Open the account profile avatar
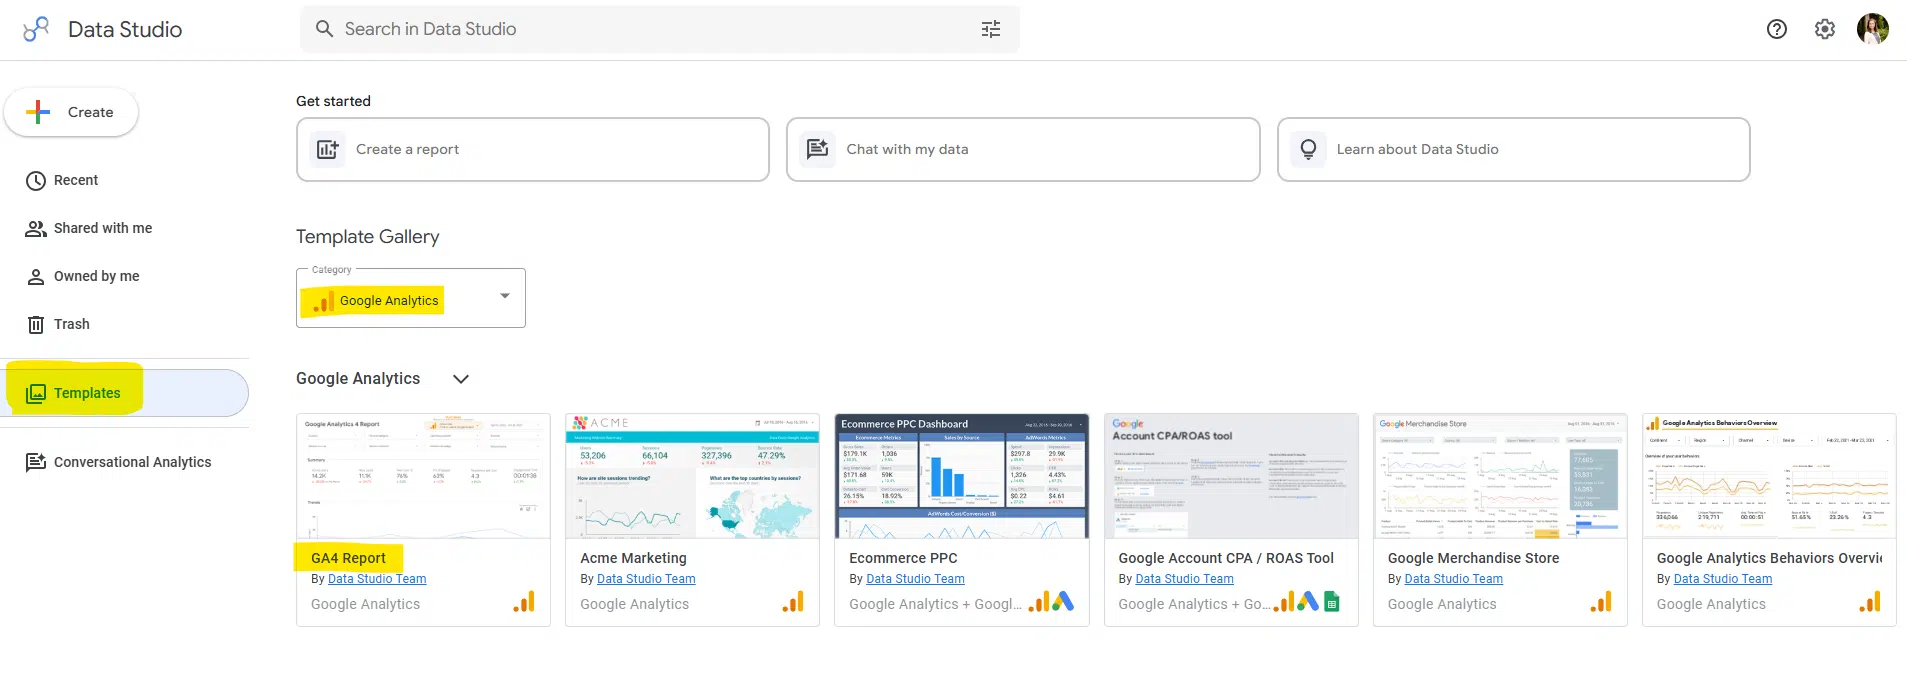 pos(1873,29)
